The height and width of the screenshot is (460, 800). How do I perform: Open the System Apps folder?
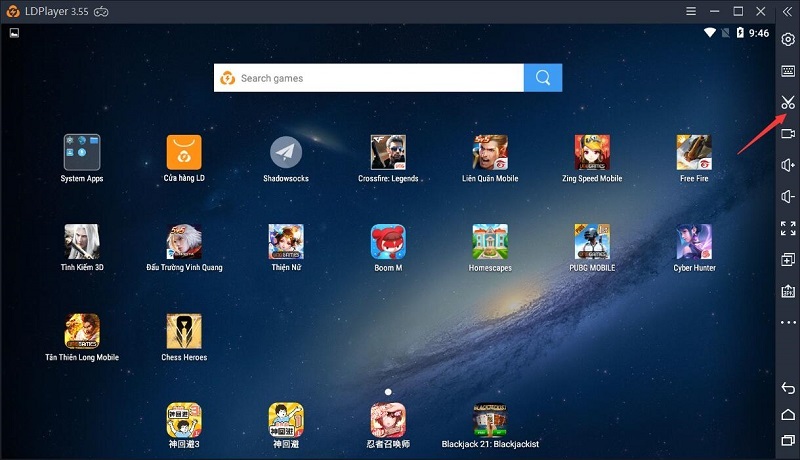82,152
